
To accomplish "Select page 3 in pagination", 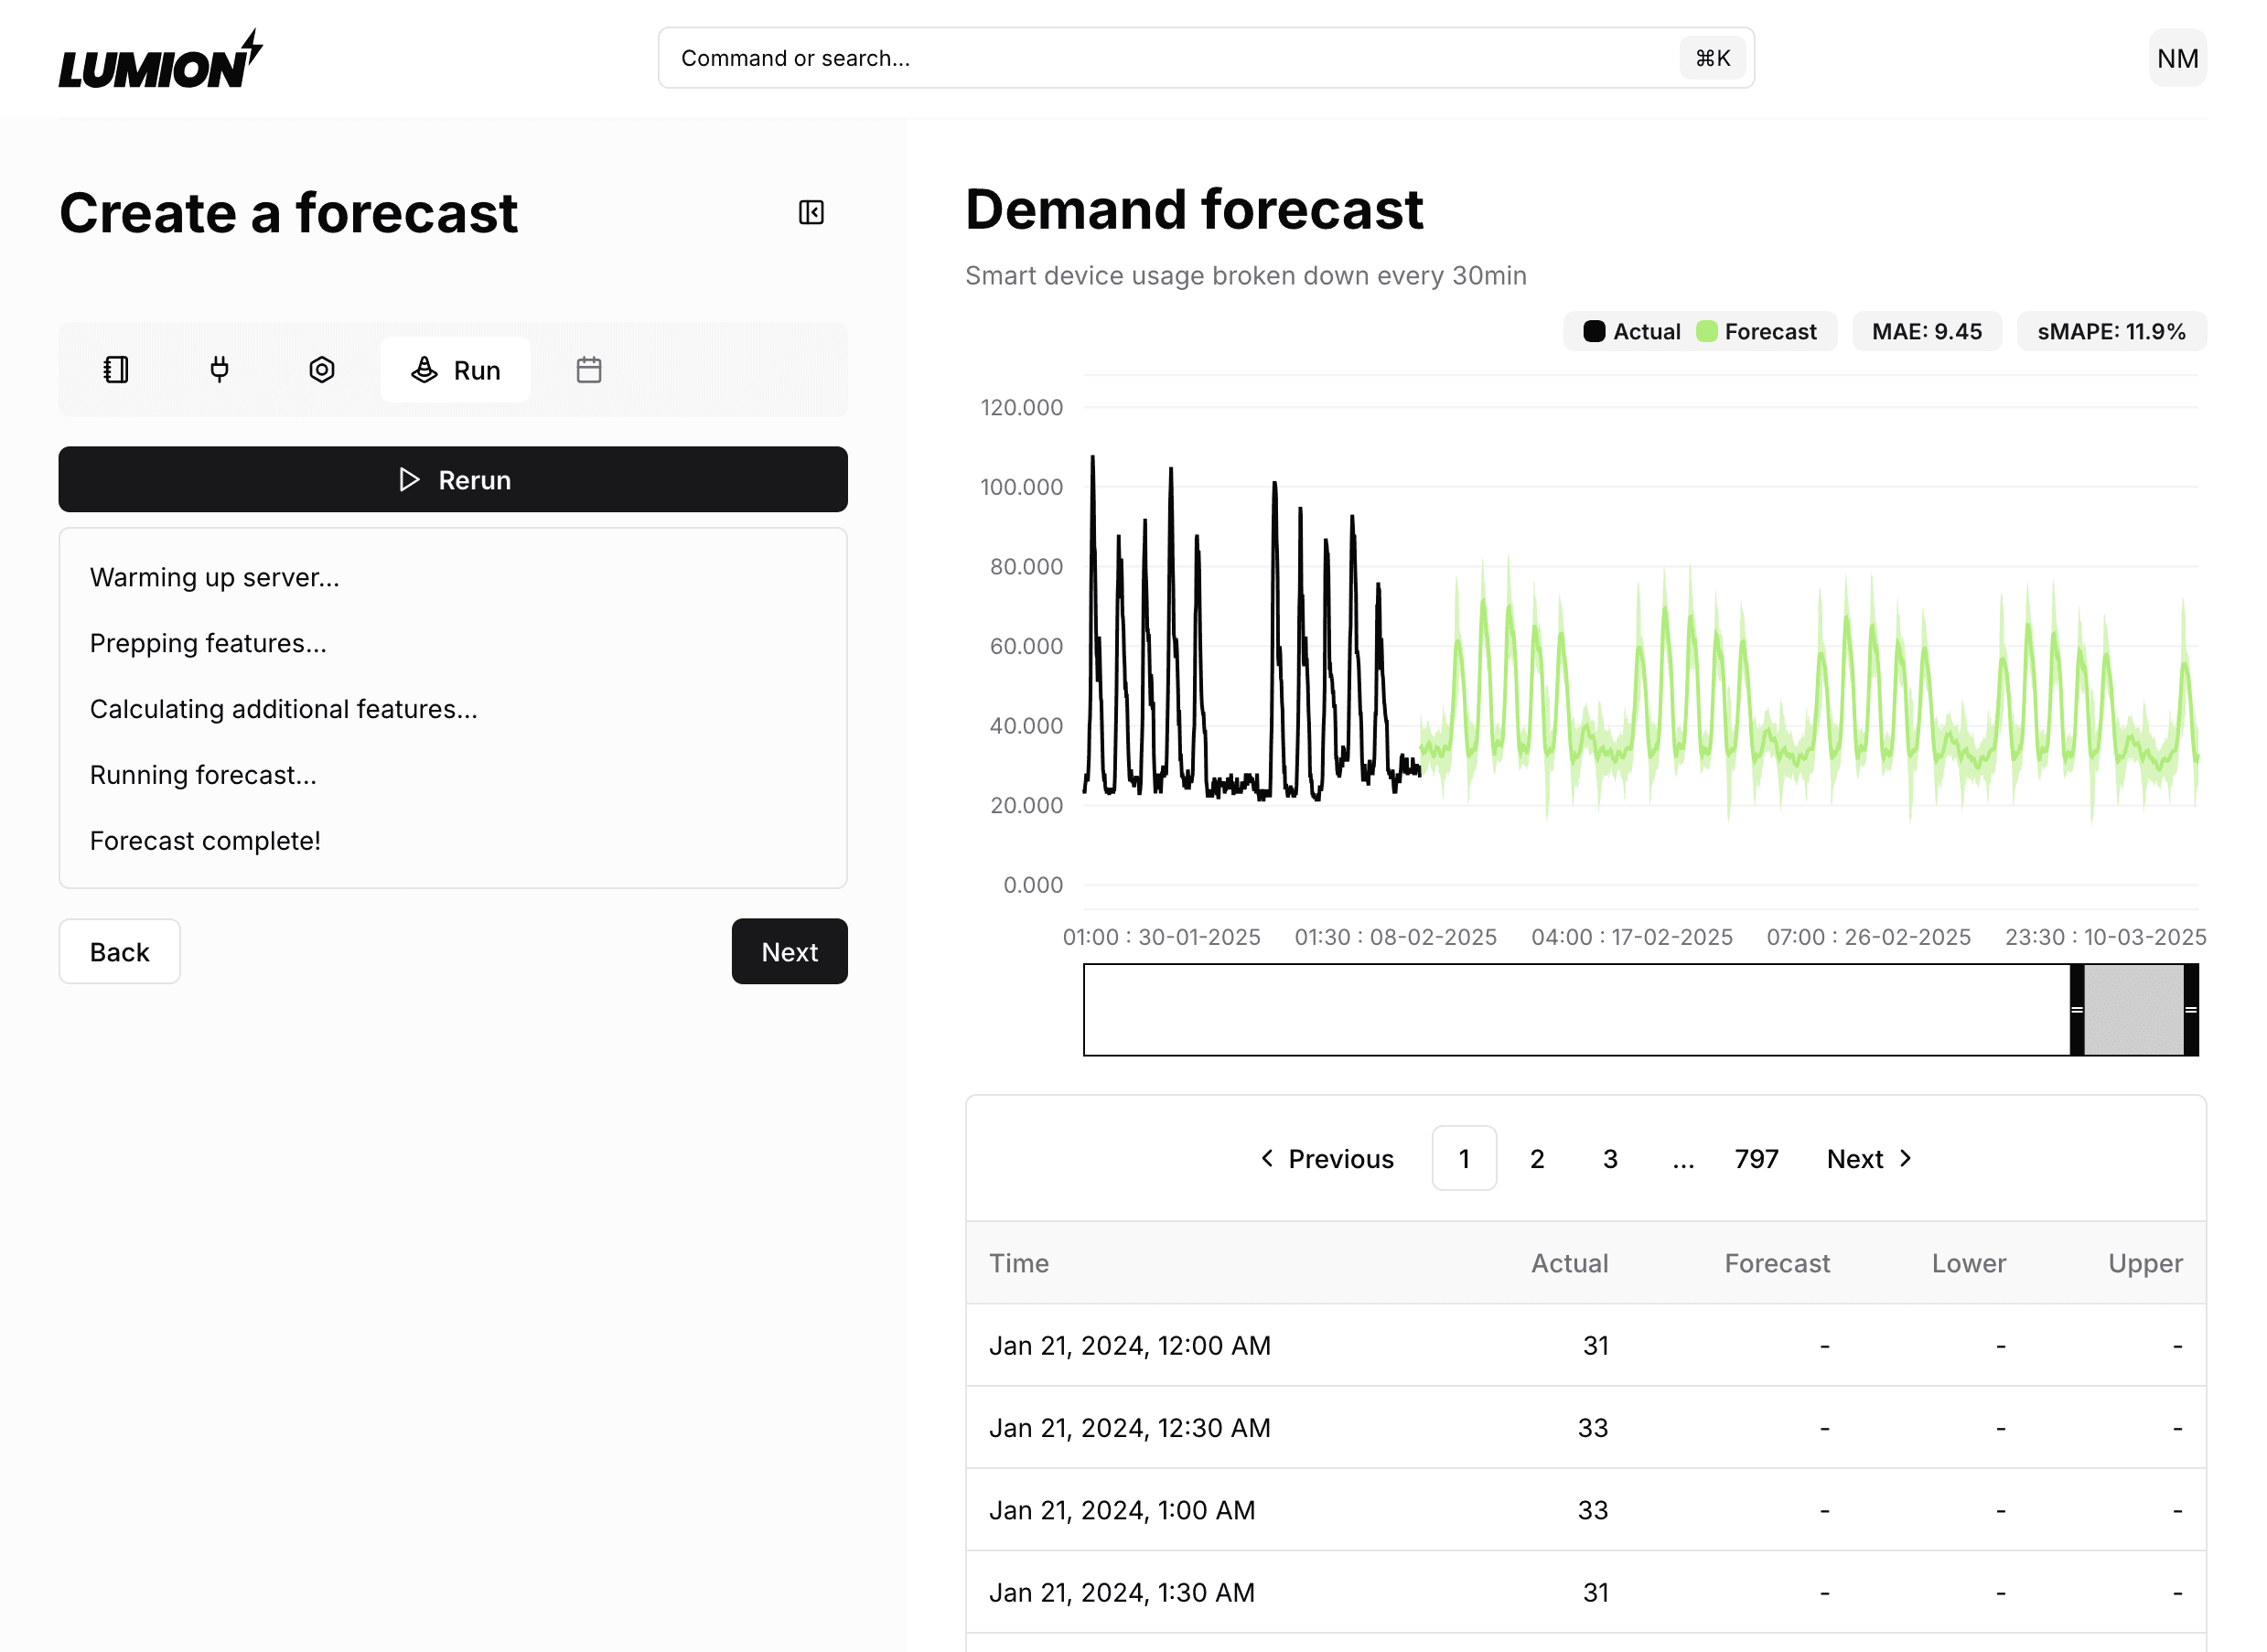I will 1611,1159.
